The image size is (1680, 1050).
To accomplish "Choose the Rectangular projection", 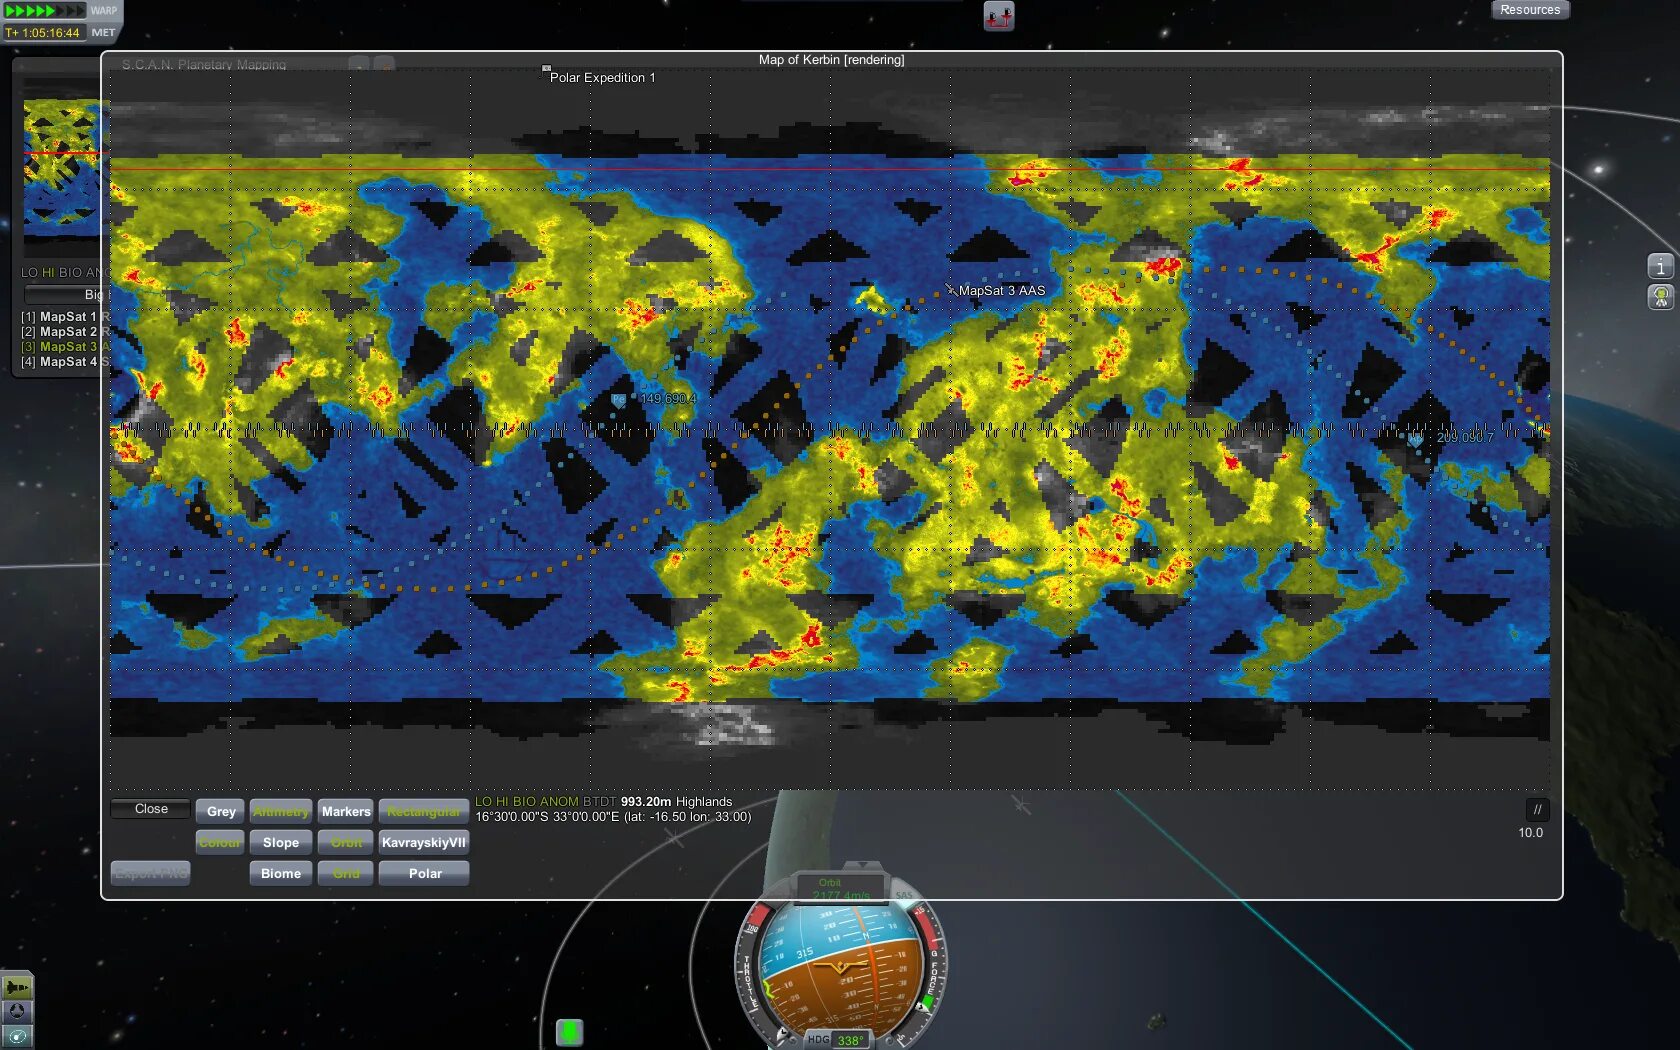I will pos(424,812).
